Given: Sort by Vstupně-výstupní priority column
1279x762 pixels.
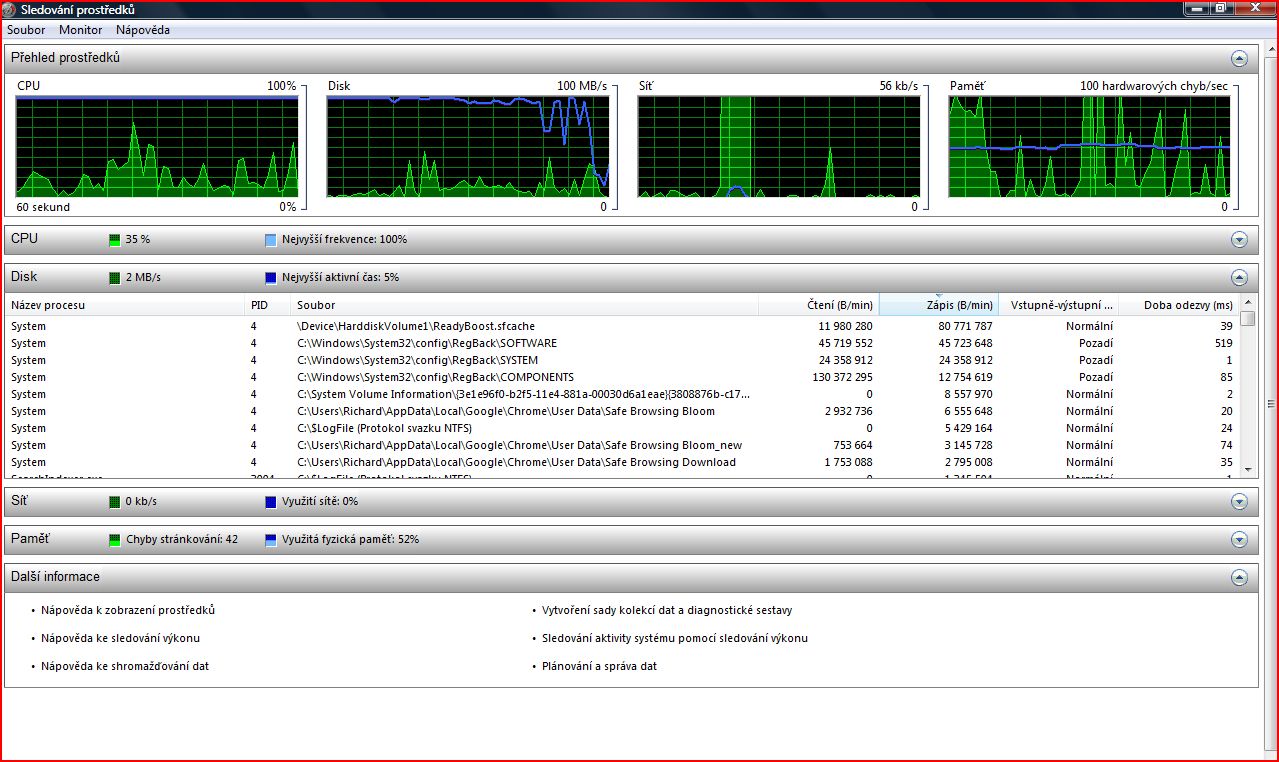Looking at the screenshot, I should [1058, 305].
